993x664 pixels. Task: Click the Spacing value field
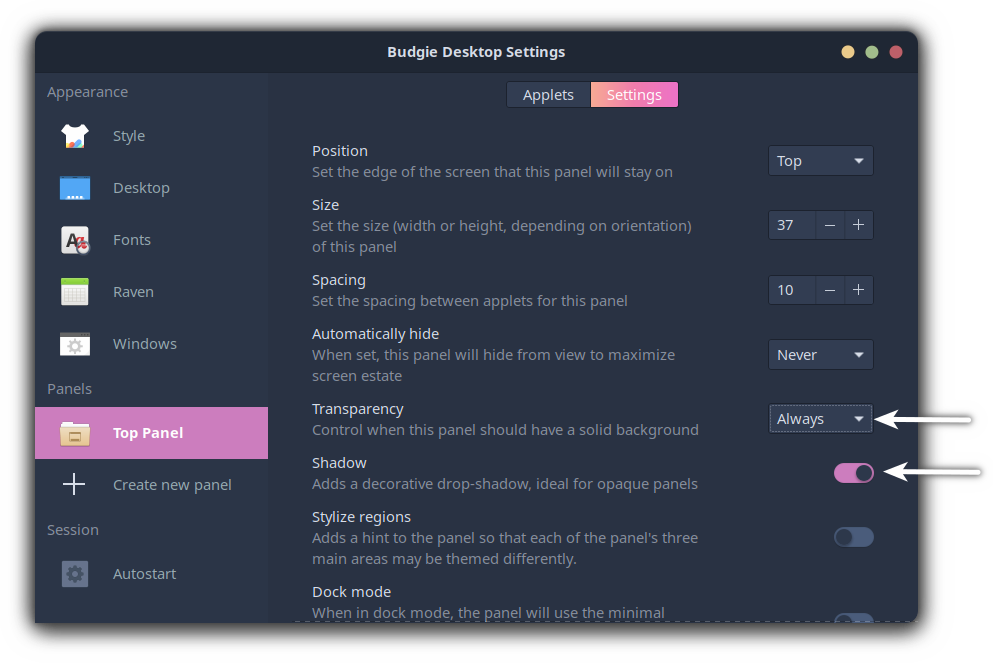tap(791, 290)
